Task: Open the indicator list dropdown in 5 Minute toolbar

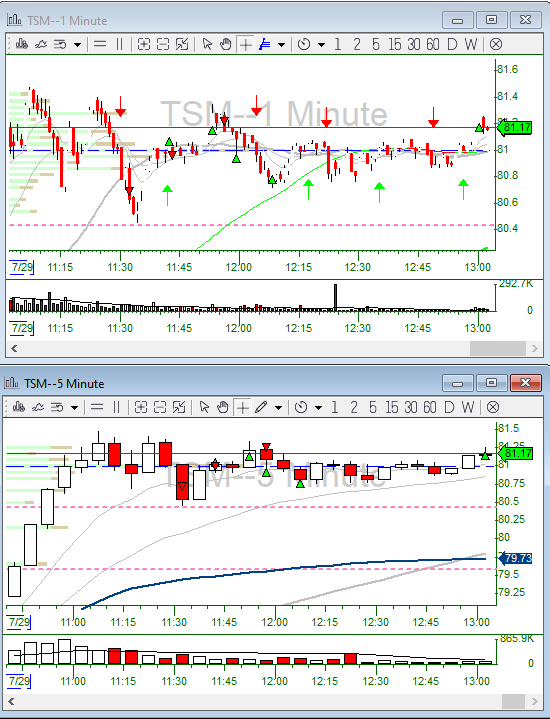Action: point(74,408)
